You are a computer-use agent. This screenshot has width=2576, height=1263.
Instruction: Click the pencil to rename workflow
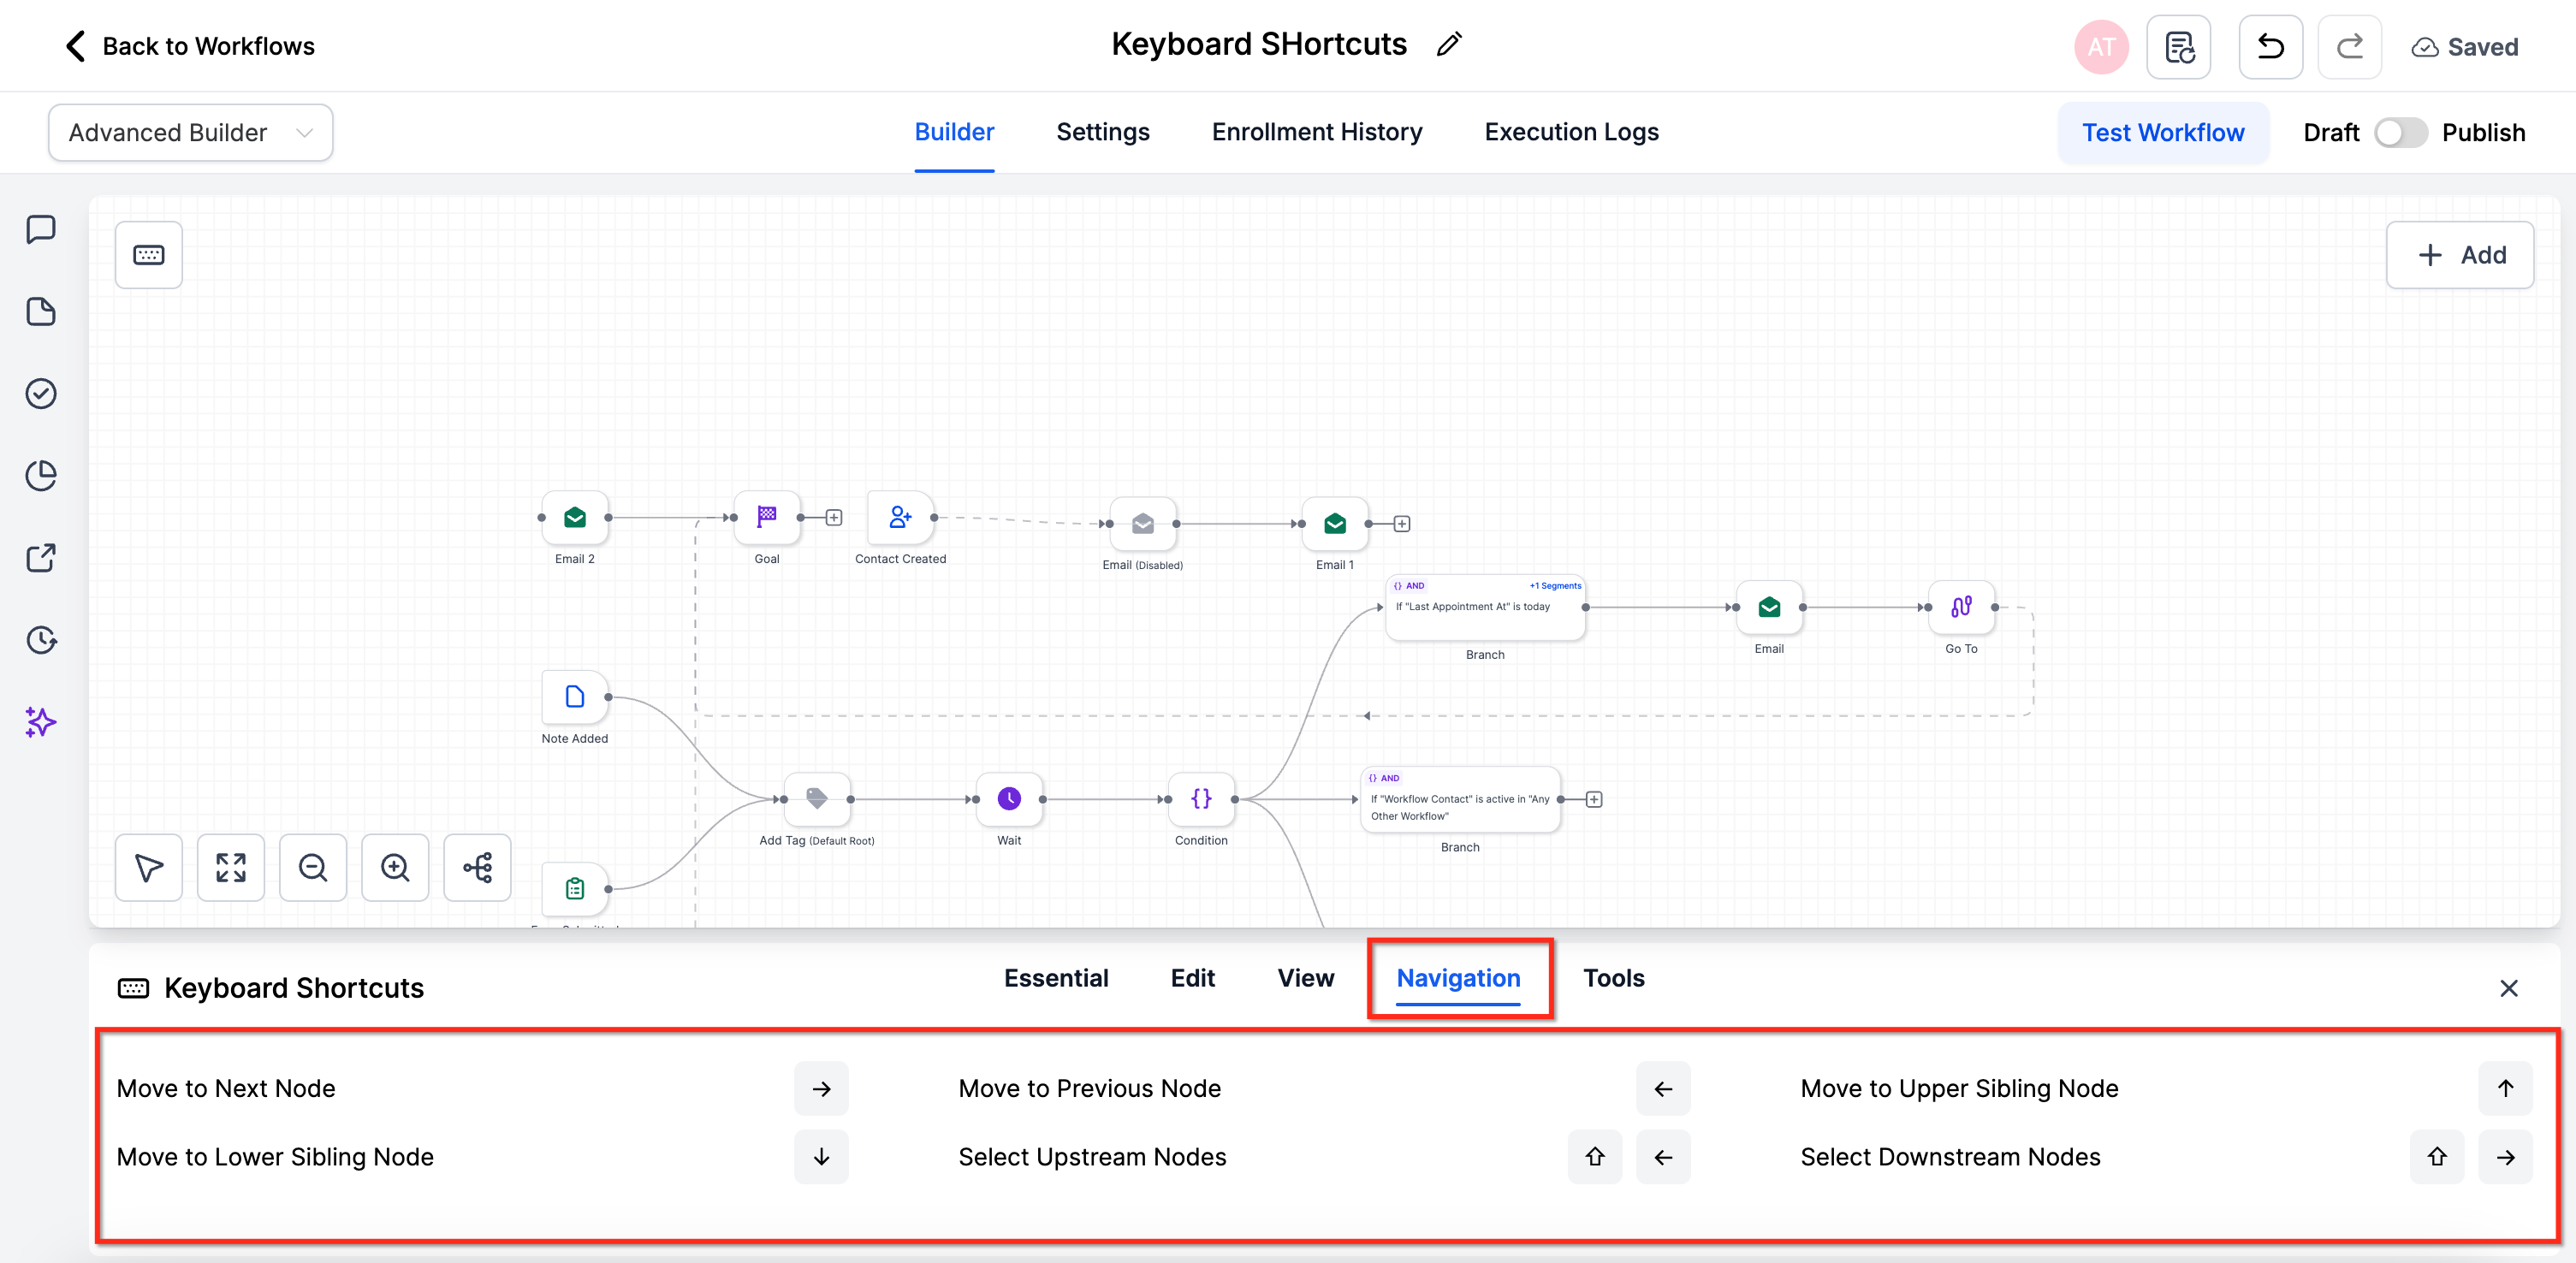[1448, 45]
